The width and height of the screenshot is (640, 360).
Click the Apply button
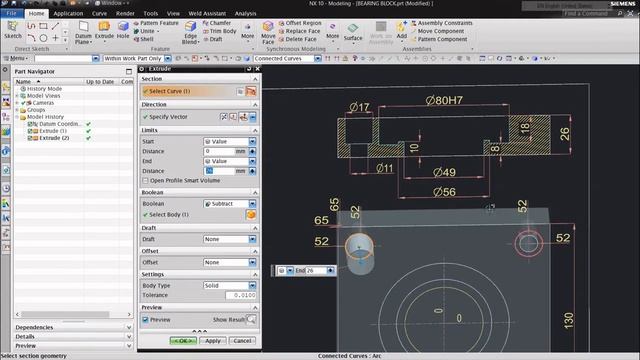[213, 340]
